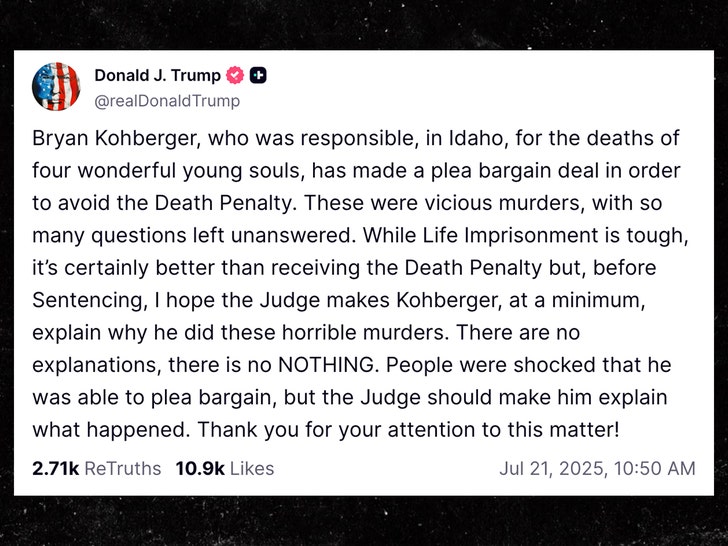Screen dimensions: 728x546
Task: Click the red verified checkmark badge
Action: [x=235, y=76]
